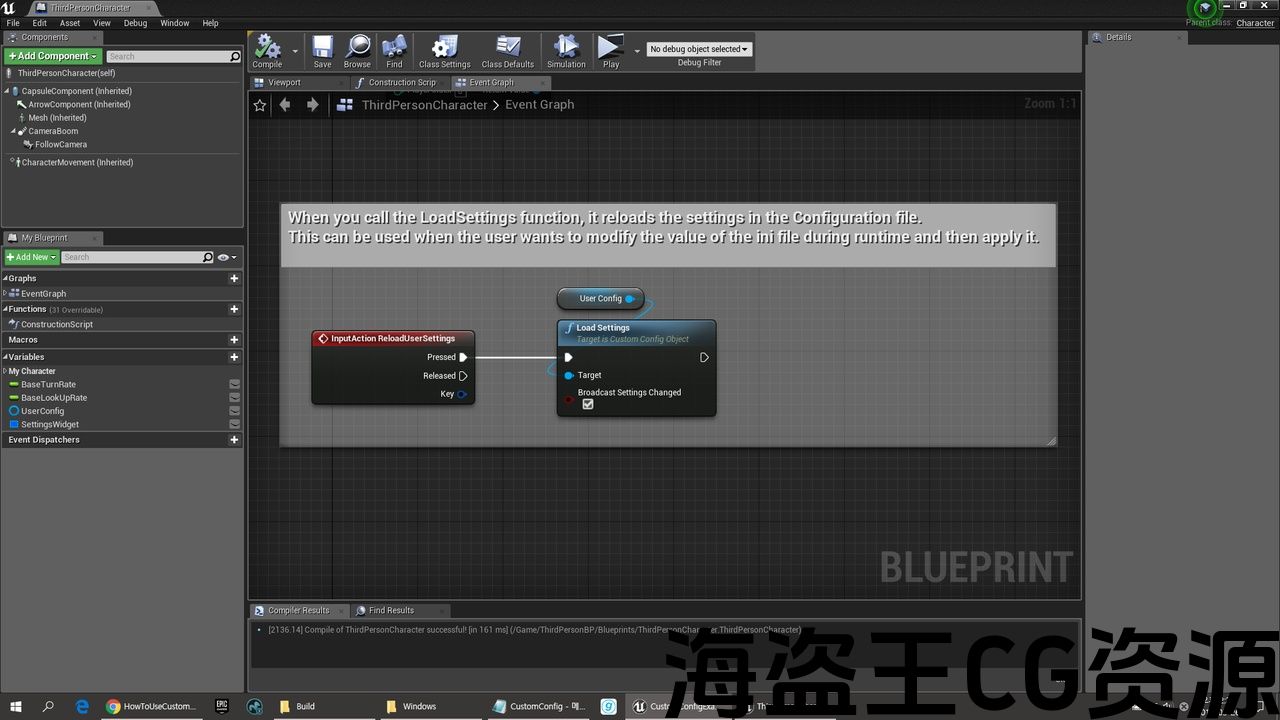Expand the Add Component dropdown
1280x720 pixels.
coord(53,56)
